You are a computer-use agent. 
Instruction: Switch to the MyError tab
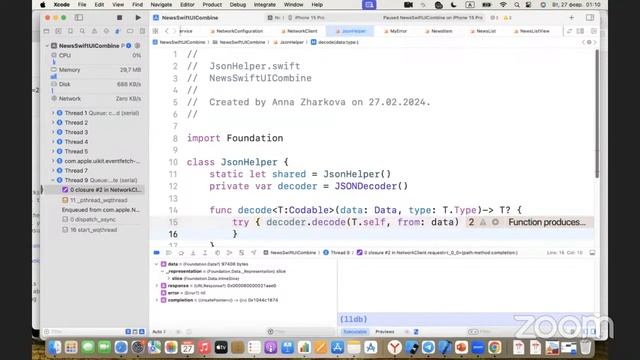[x=396, y=31]
